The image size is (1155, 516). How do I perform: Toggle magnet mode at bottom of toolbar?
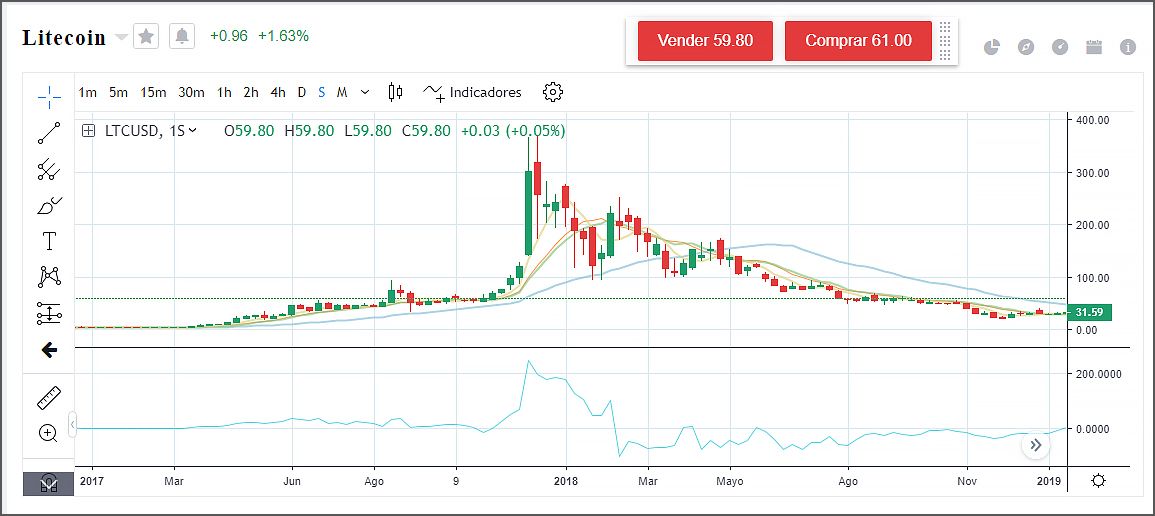49,483
